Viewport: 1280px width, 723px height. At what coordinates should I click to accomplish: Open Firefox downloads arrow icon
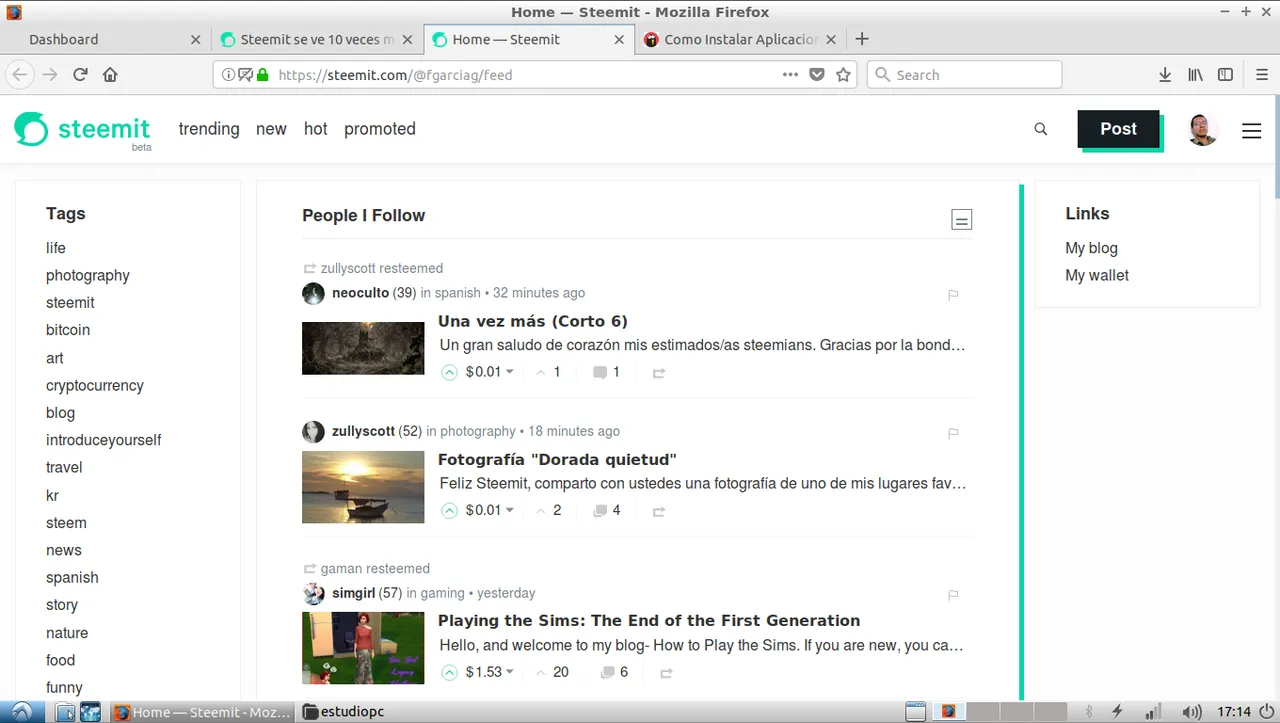pyautogui.click(x=1165, y=75)
